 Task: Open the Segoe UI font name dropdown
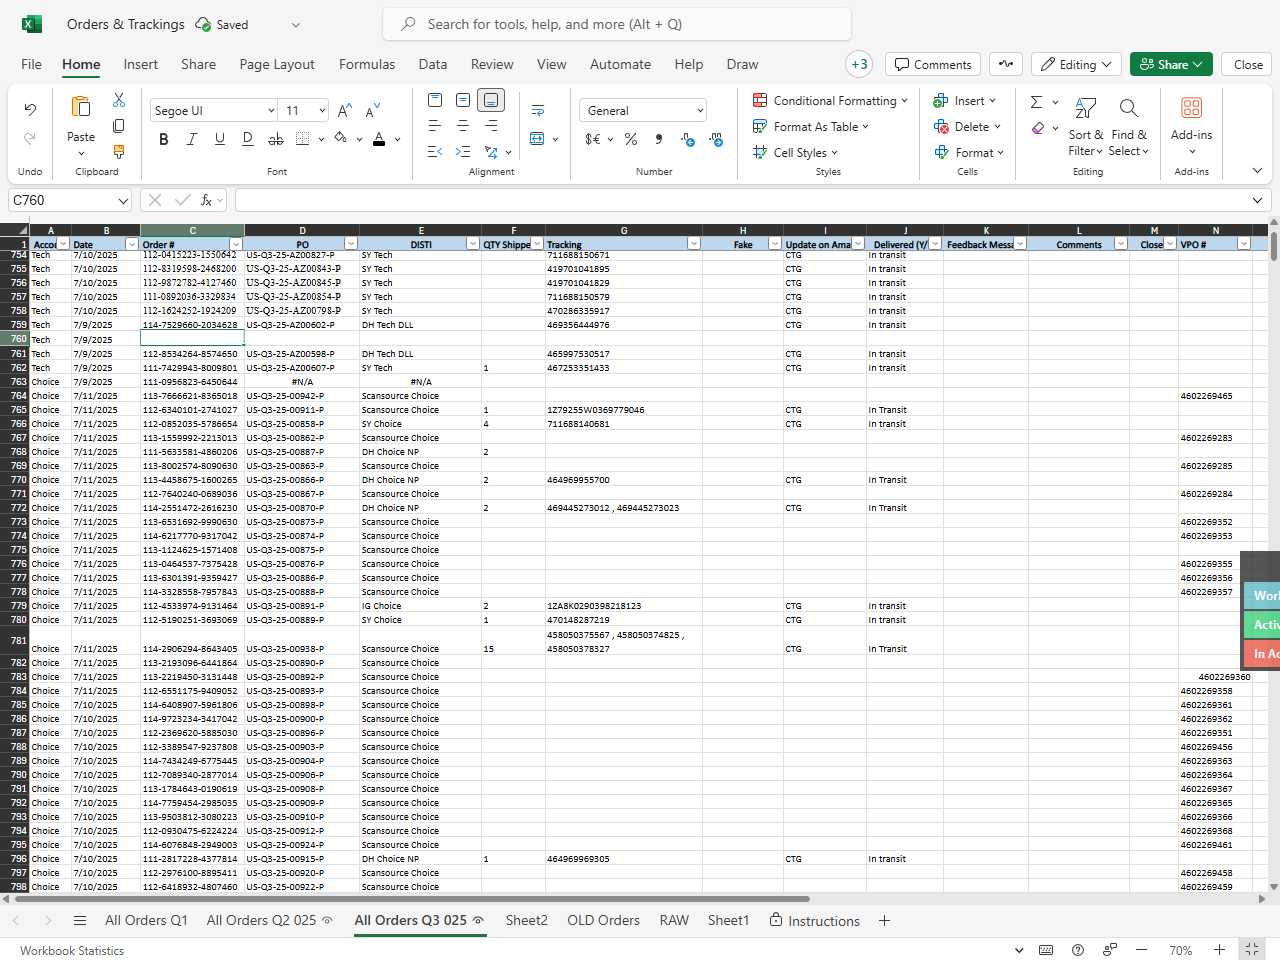(271, 110)
